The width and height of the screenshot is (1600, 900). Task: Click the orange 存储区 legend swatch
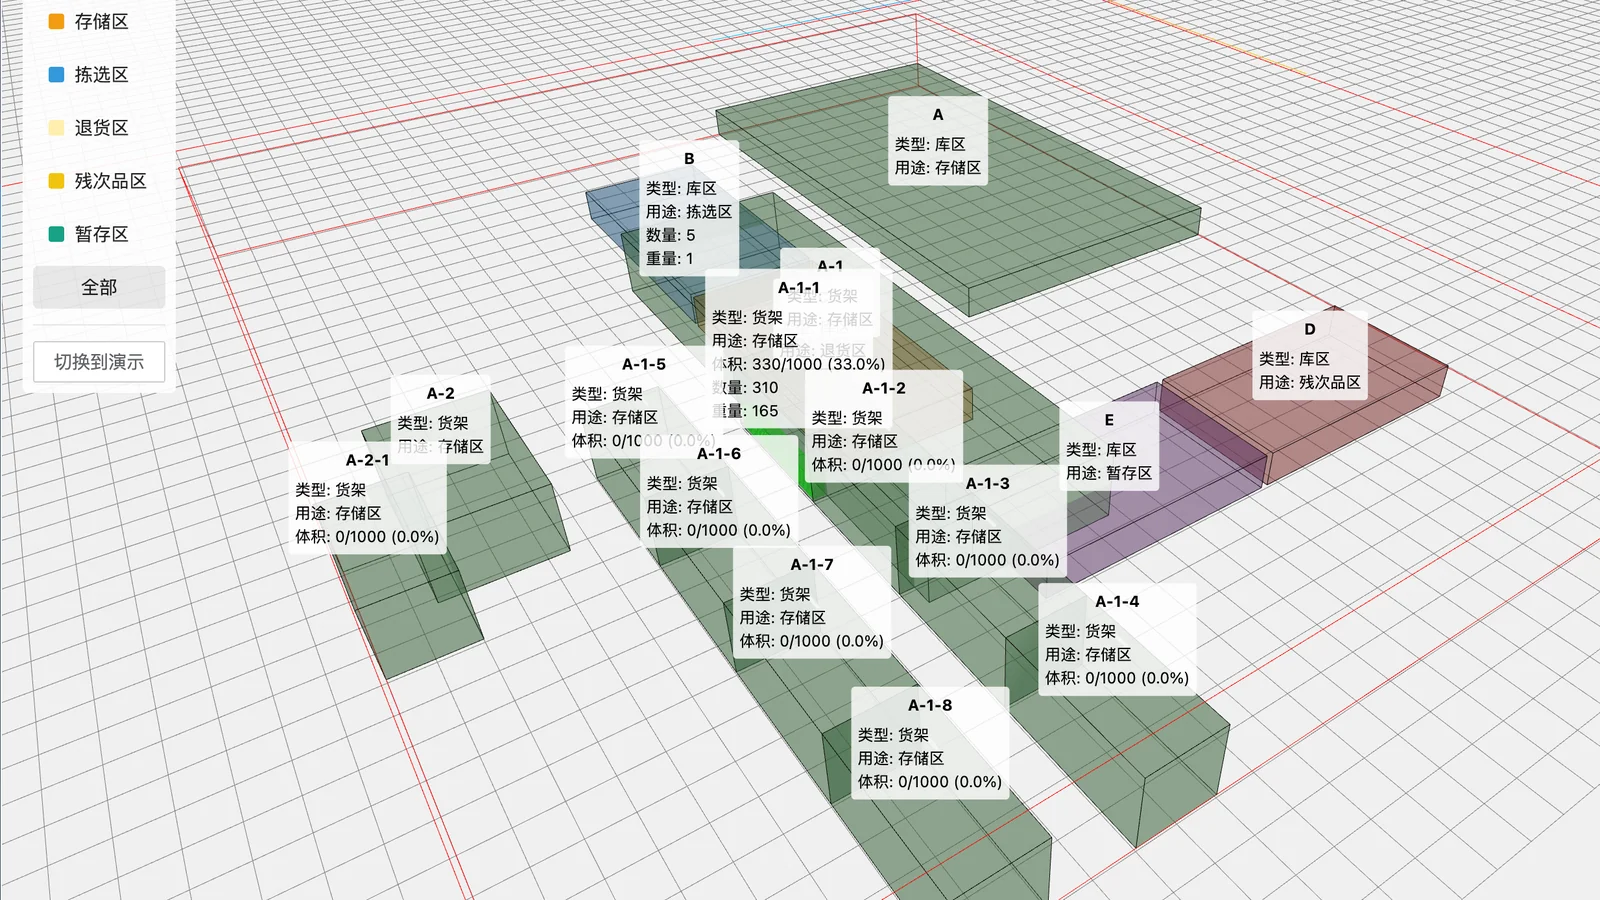57,21
